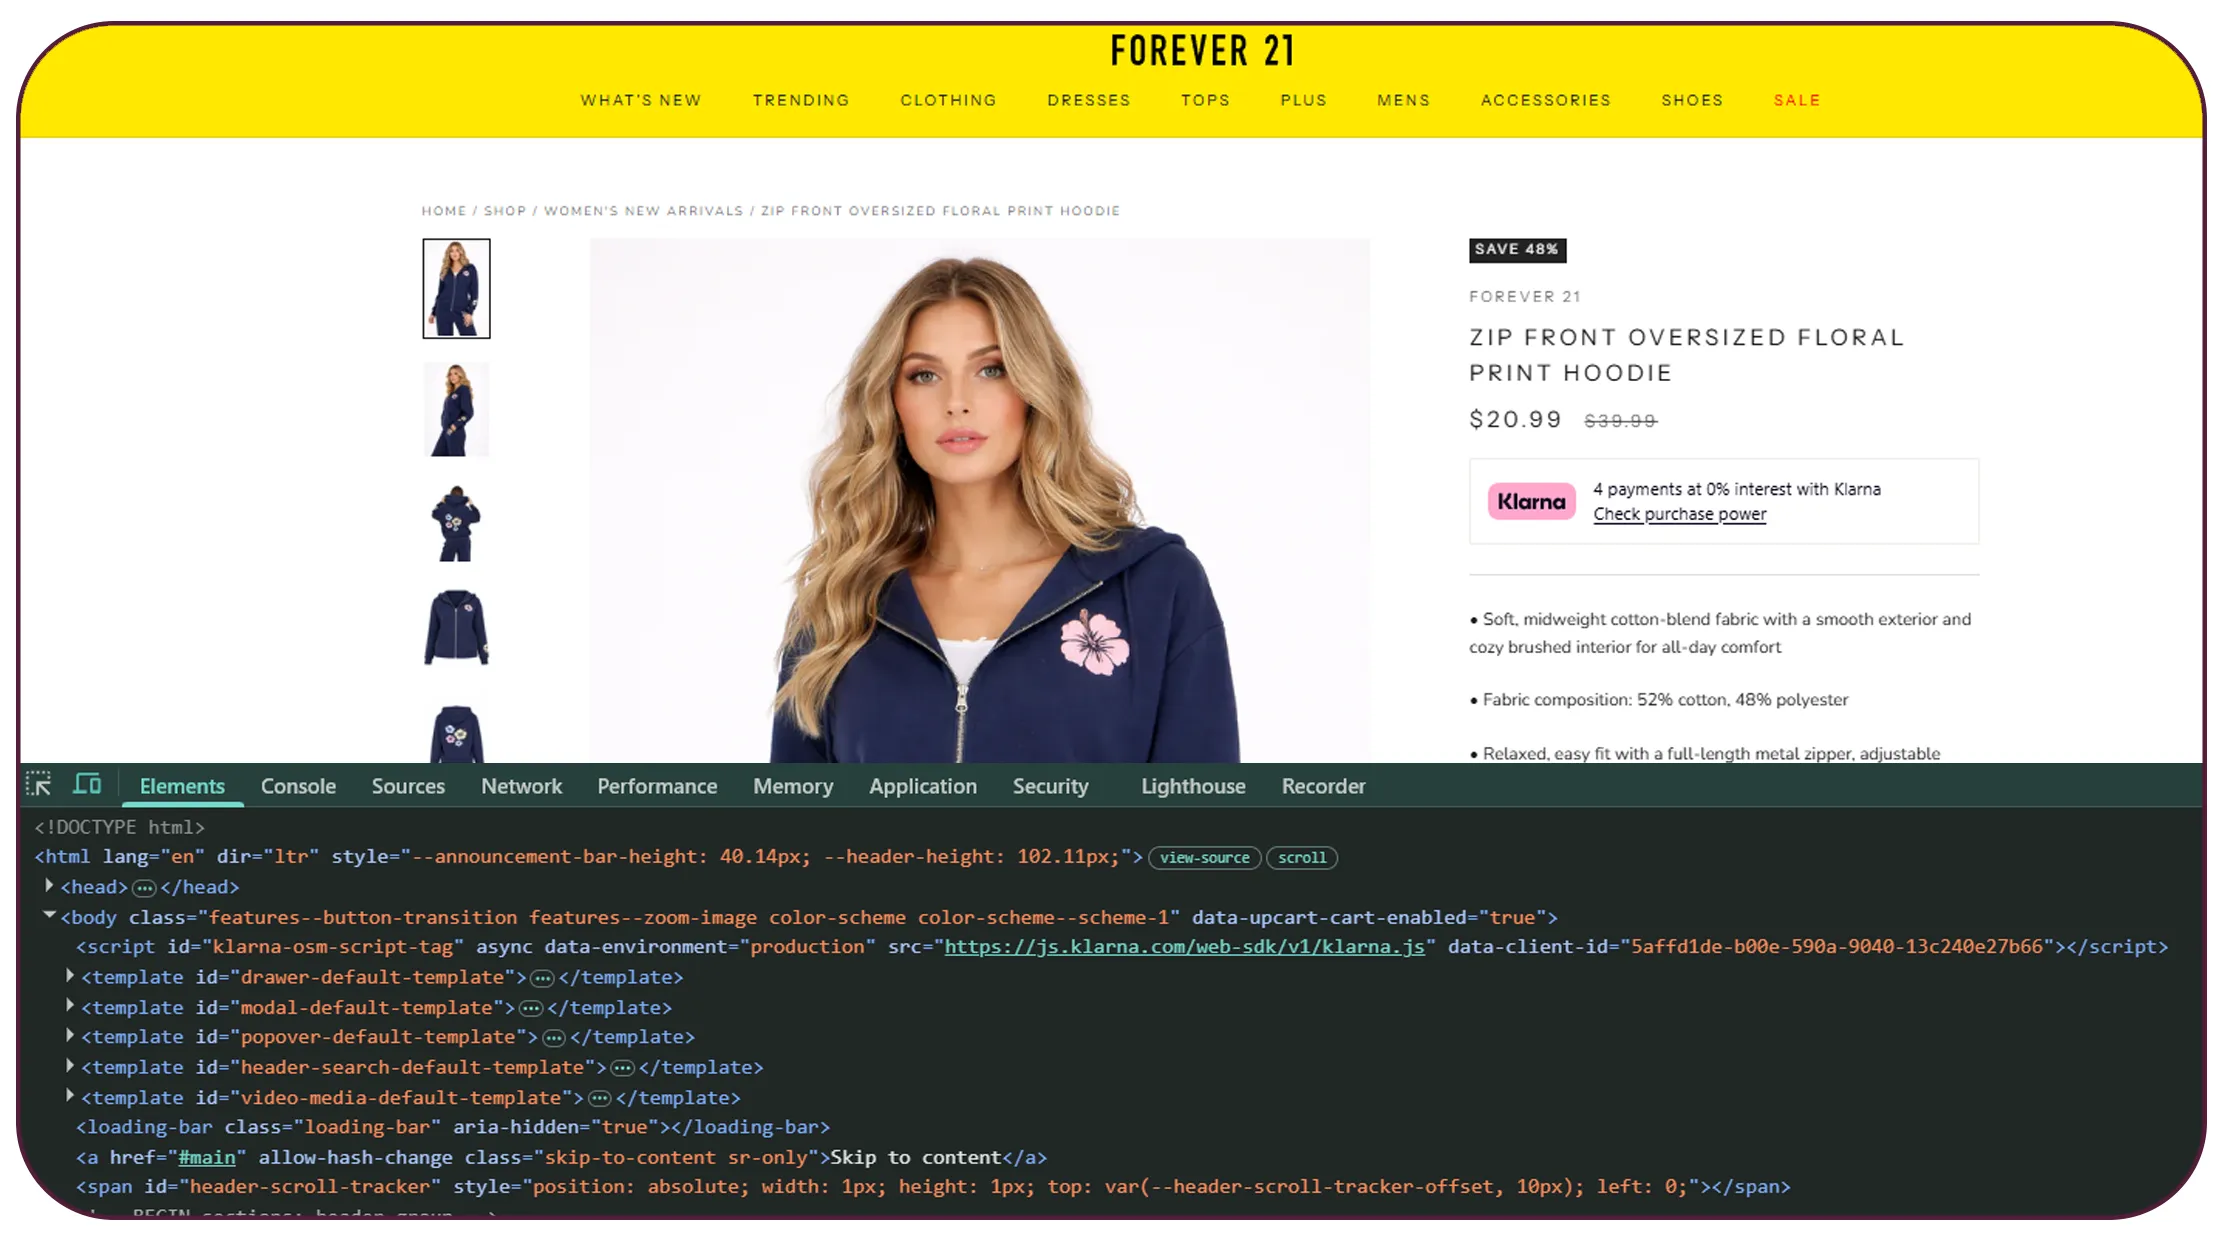Viewport: 2223px width, 1240px height.
Task: Switch to the Application tab
Action: 923,786
